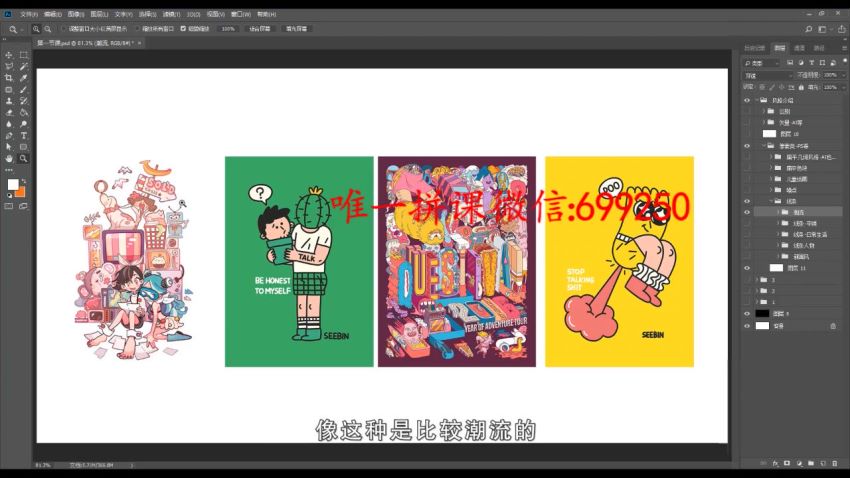Select the Zoom tool in the toolbox
The width and height of the screenshot is (850, 478).
(x=23, y=158)
